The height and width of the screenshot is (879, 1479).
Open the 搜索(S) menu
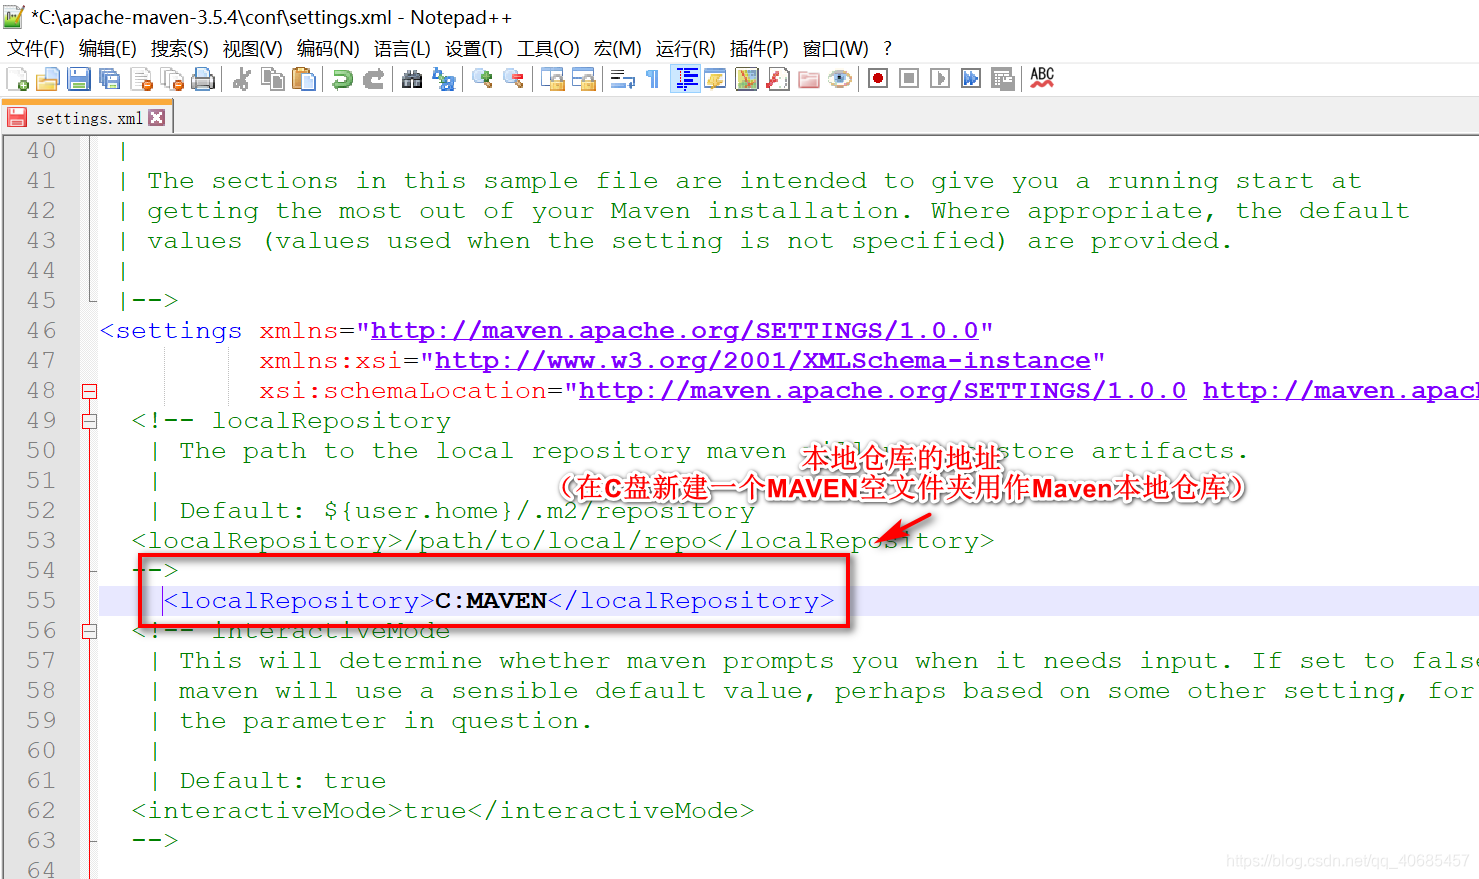click(180, 49)
